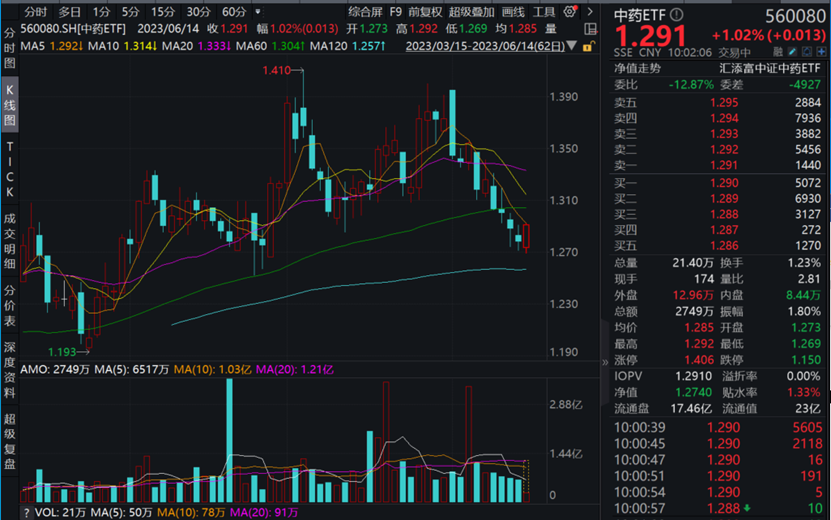Click the MA5 1.292 indicator label

tap(51, 46)
